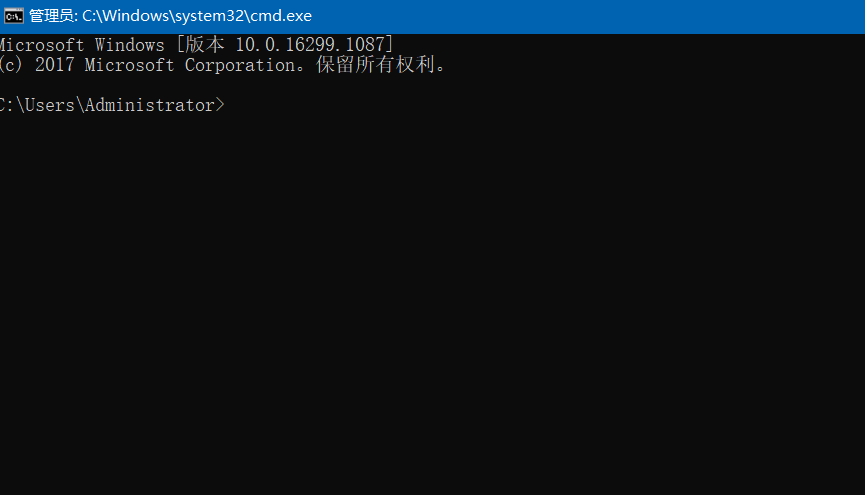Click "Users" in the command prompt path
865x495 pixels.
(50, 105)
